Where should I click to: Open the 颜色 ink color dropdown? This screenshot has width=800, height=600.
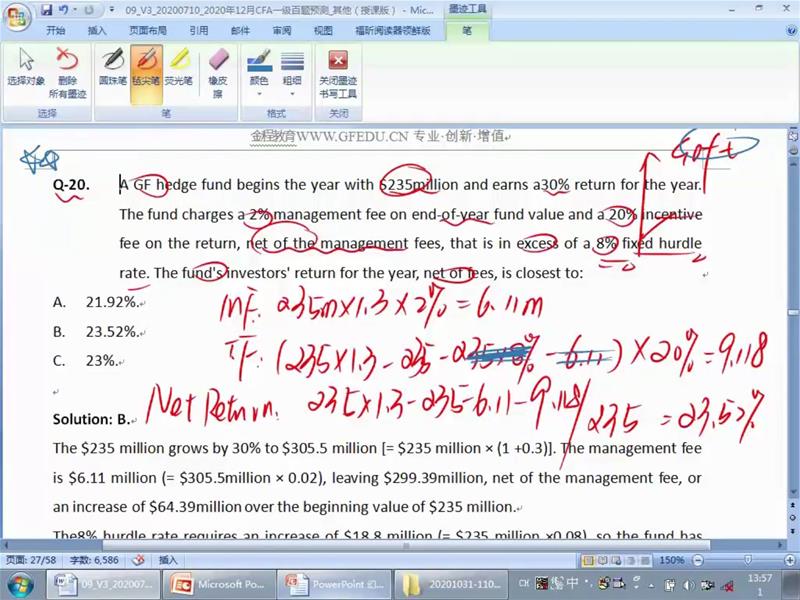pos(259,72)
